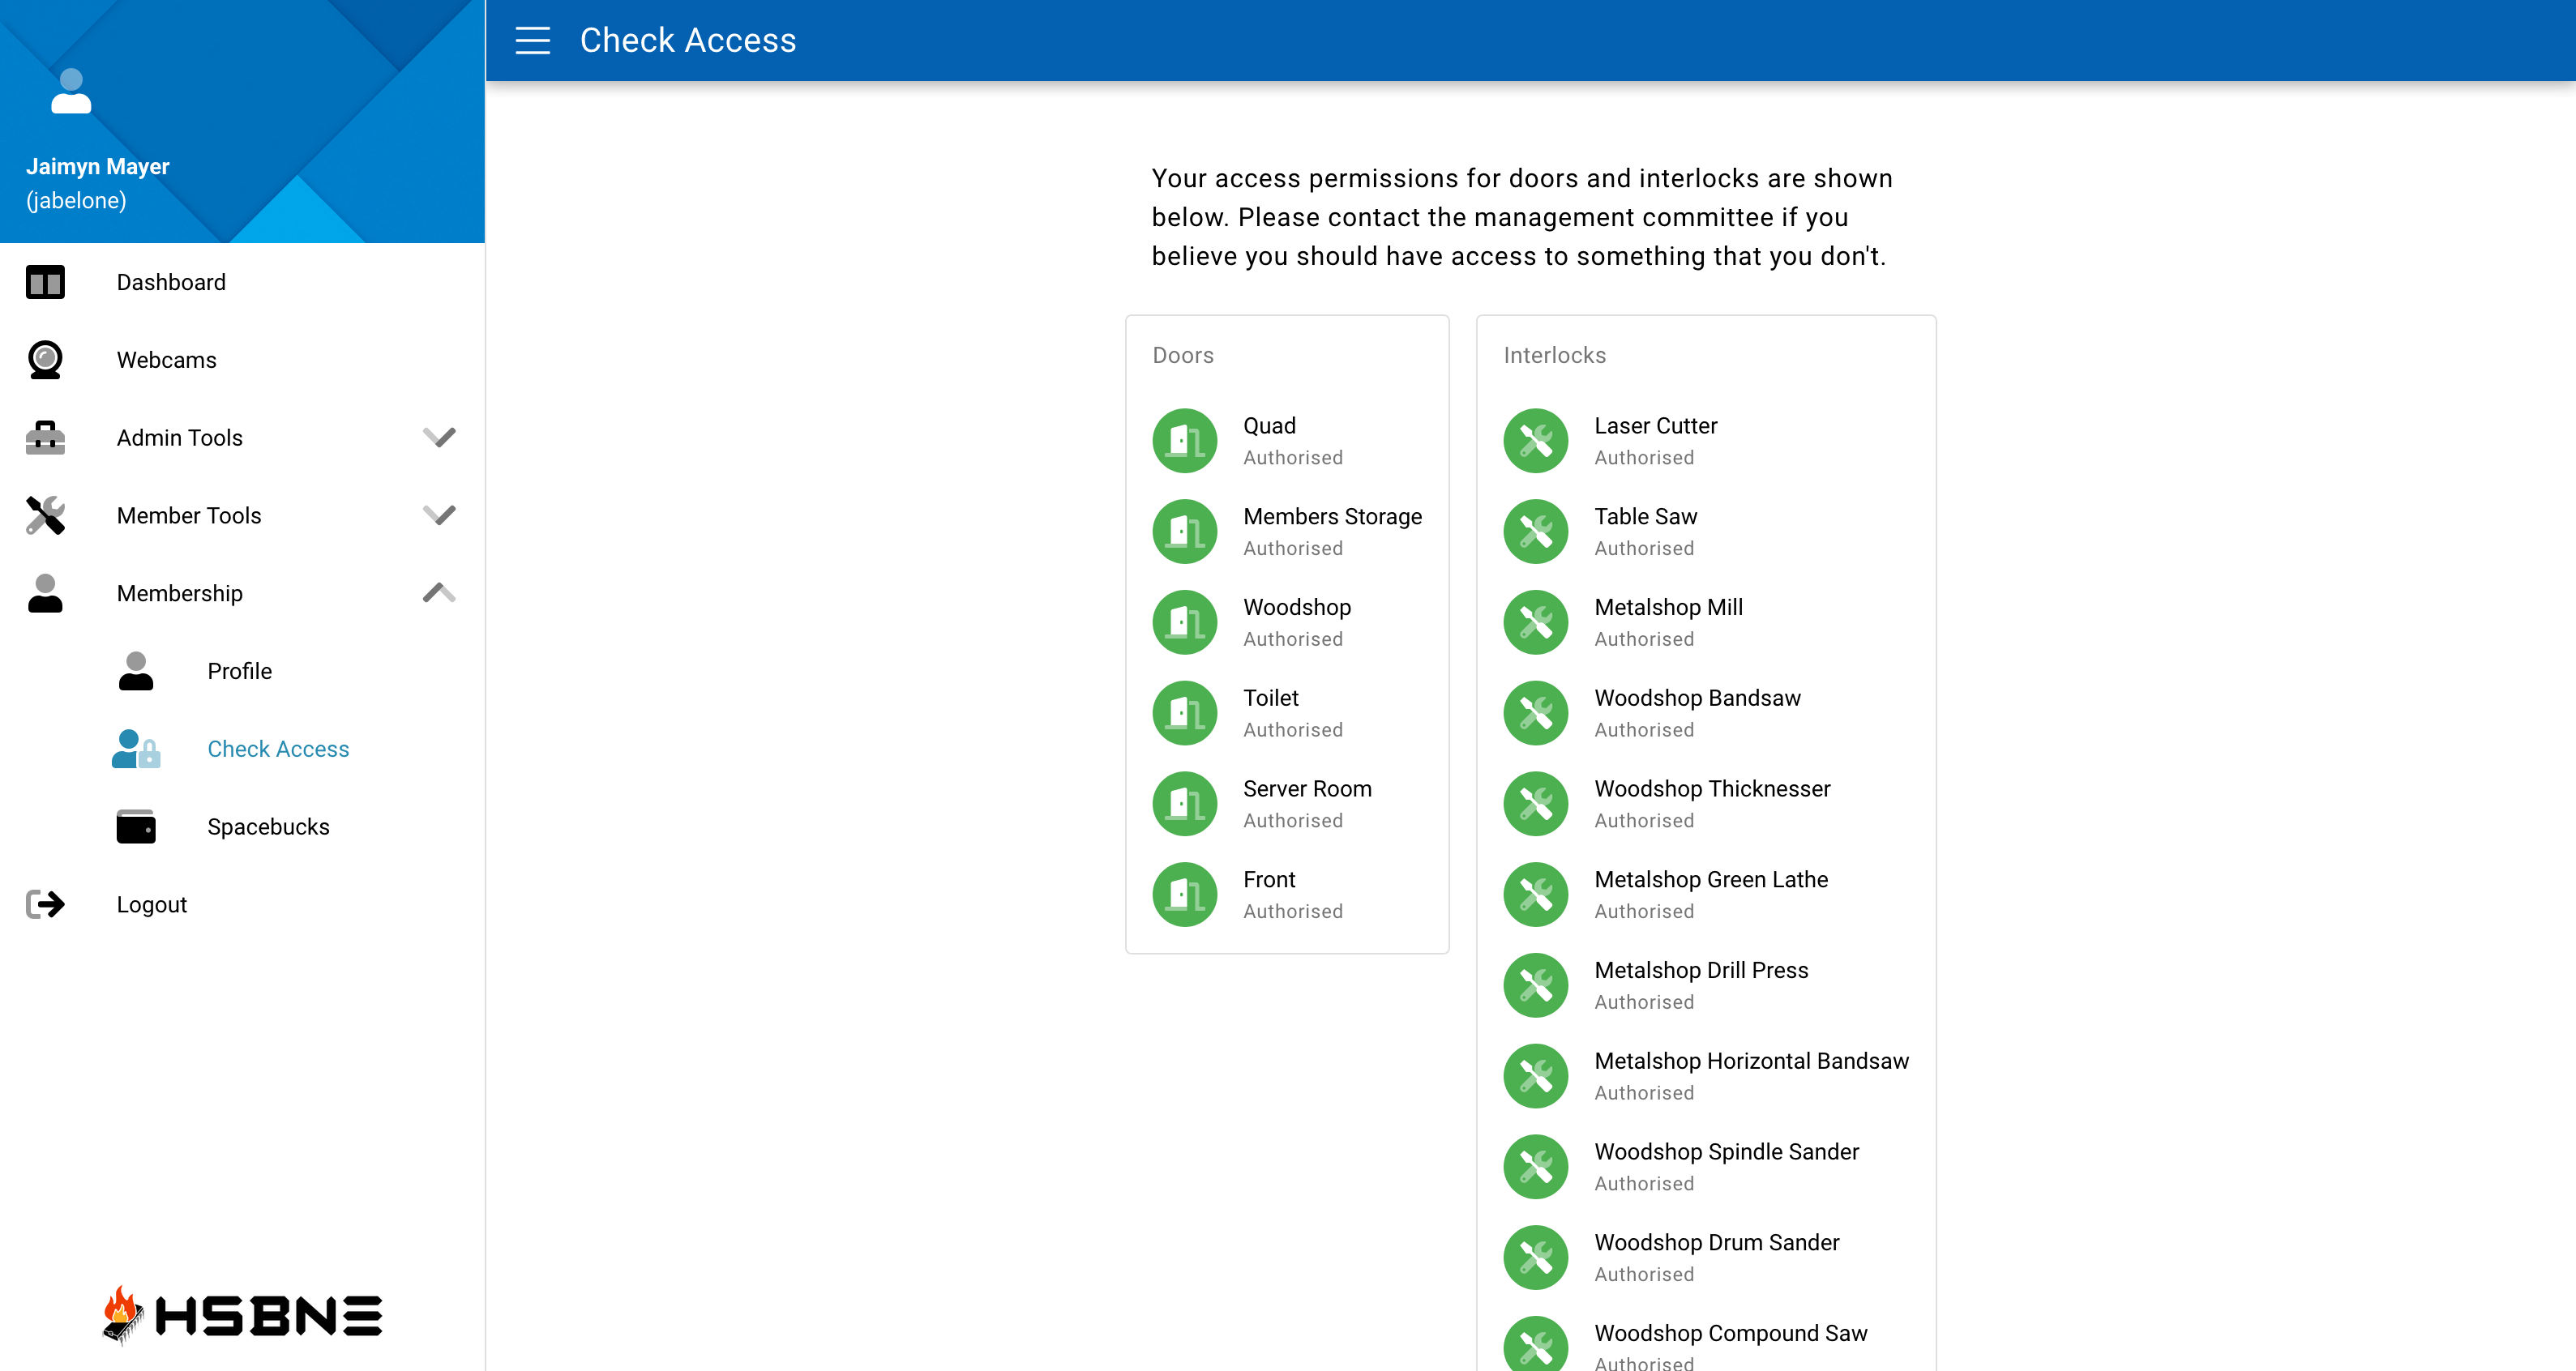2576x1371 pixels.
Task: Click the hamburger menu icon
Action: [x=532, y=40]
